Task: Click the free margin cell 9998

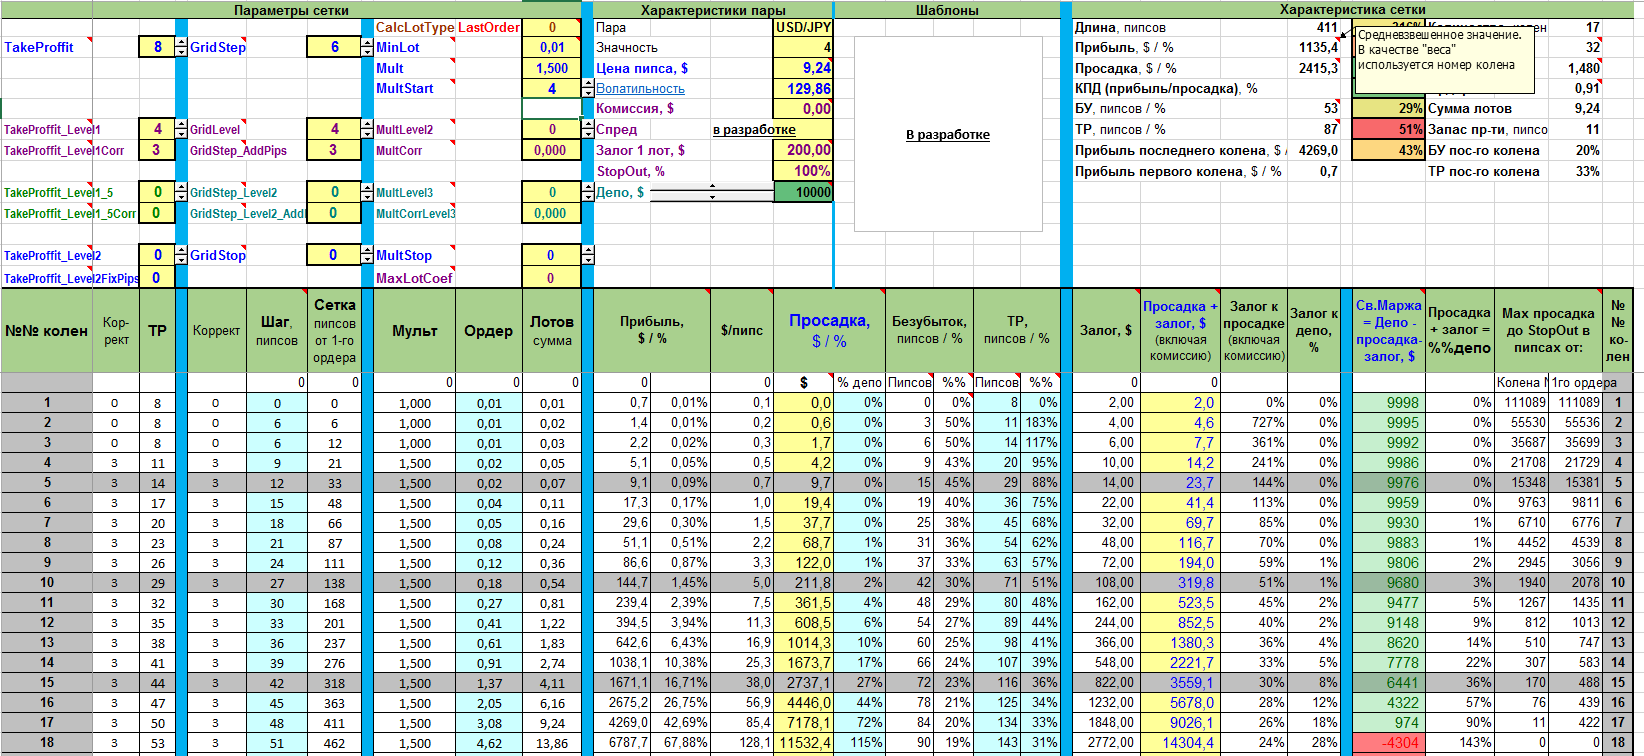Action: click(1388, 403)
